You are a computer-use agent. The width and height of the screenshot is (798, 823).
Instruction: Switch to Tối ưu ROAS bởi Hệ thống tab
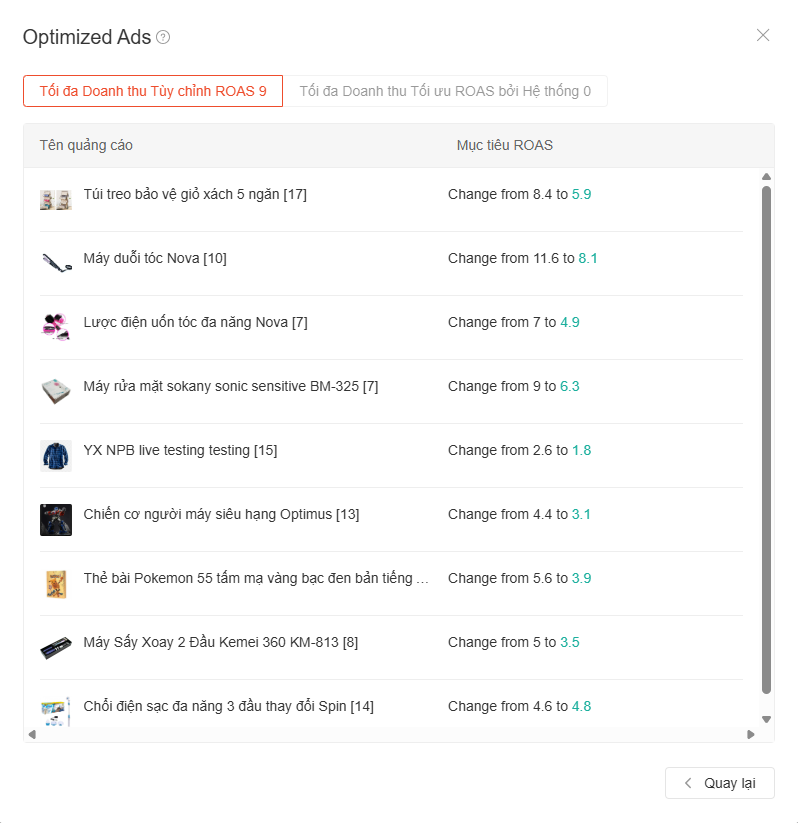(445, 91)
